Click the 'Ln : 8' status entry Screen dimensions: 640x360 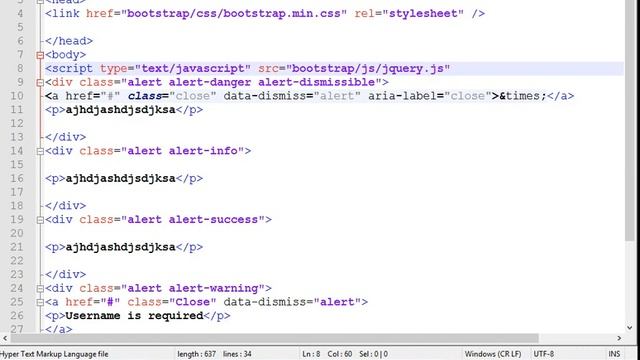311,354
